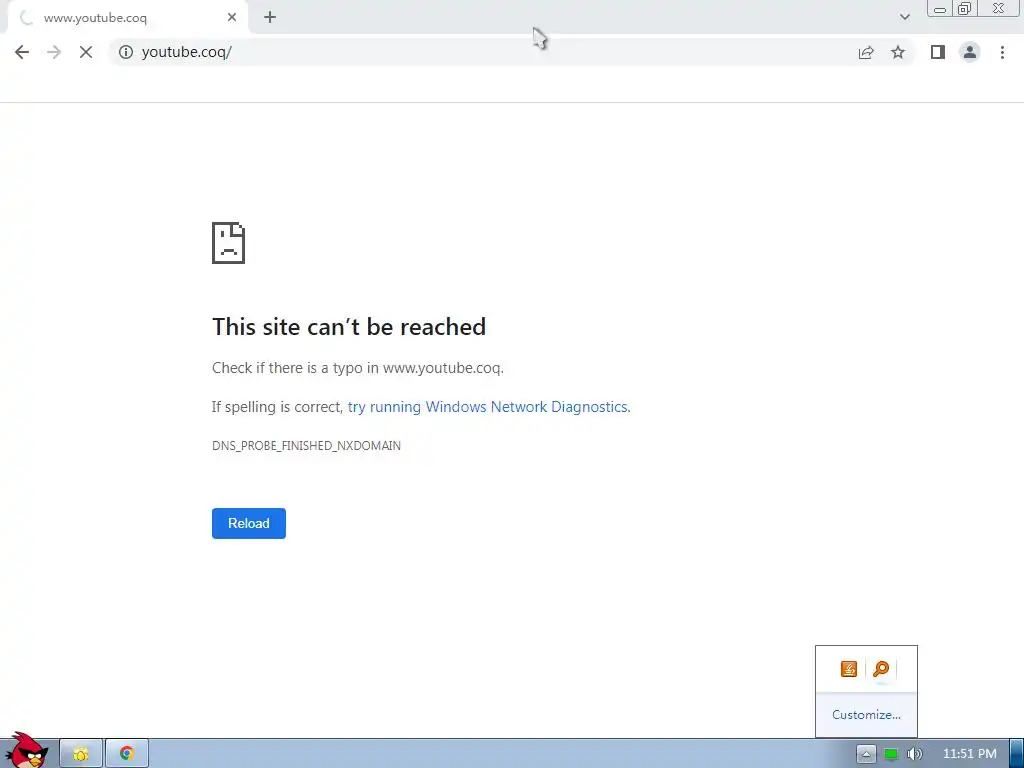Bookmark this tab with the star icon
The image size is (1024, 768).
click(898, 52)
